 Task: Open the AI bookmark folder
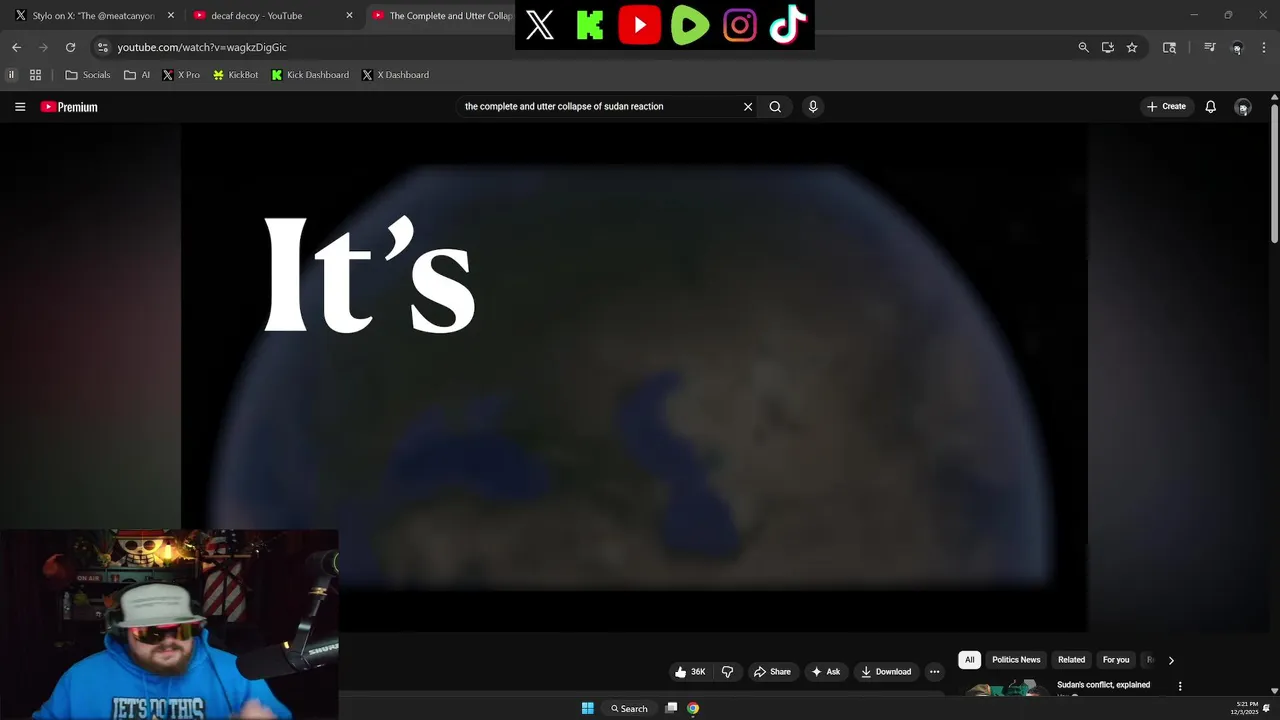pyautogui.click(x=137, y=75)
